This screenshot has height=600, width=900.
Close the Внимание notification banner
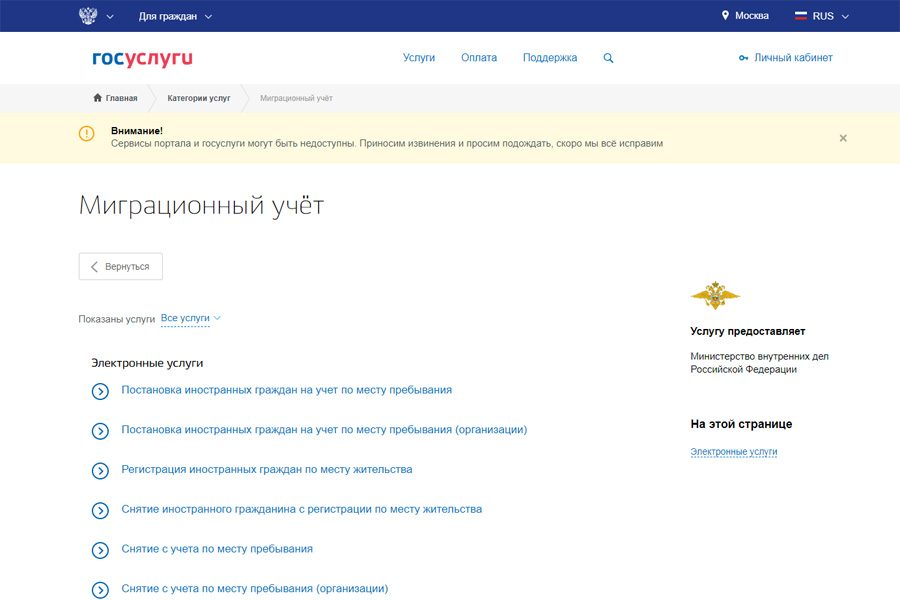[843, 138]
